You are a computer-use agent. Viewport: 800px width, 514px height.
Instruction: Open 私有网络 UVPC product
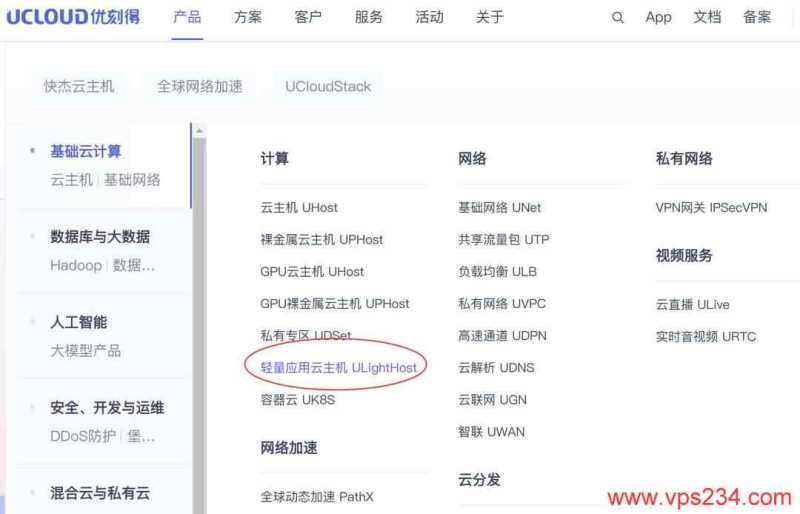pyautogui.click(x=502, y=304)
